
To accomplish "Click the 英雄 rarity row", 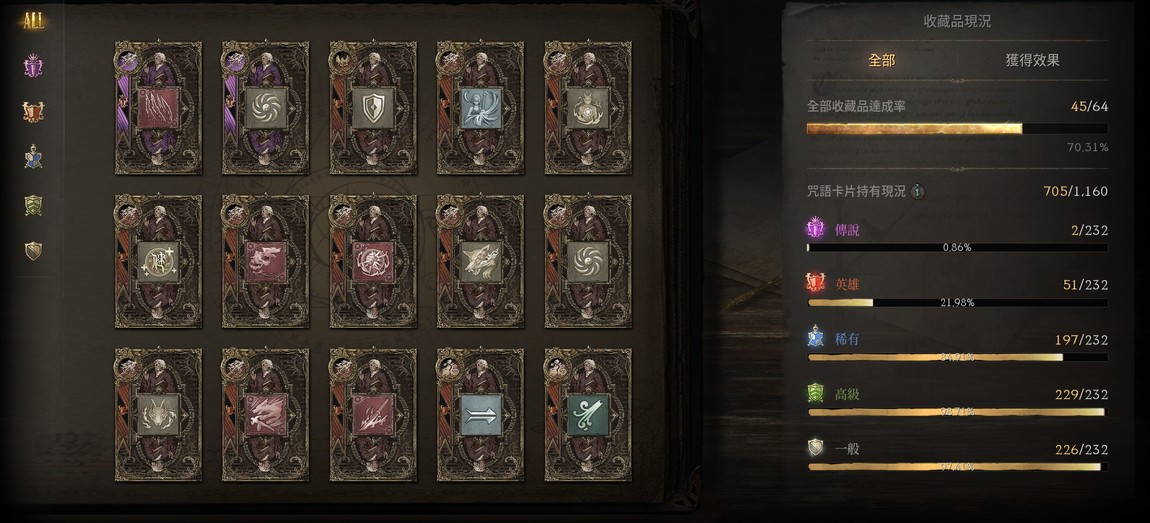I will [957, 291].
